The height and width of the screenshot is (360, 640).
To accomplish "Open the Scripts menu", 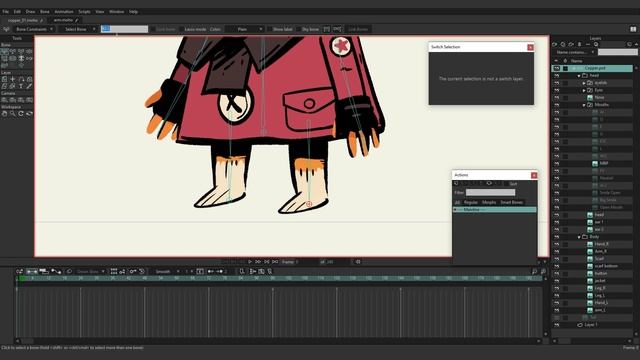I will pyautogui.click(x=84, y=12).
